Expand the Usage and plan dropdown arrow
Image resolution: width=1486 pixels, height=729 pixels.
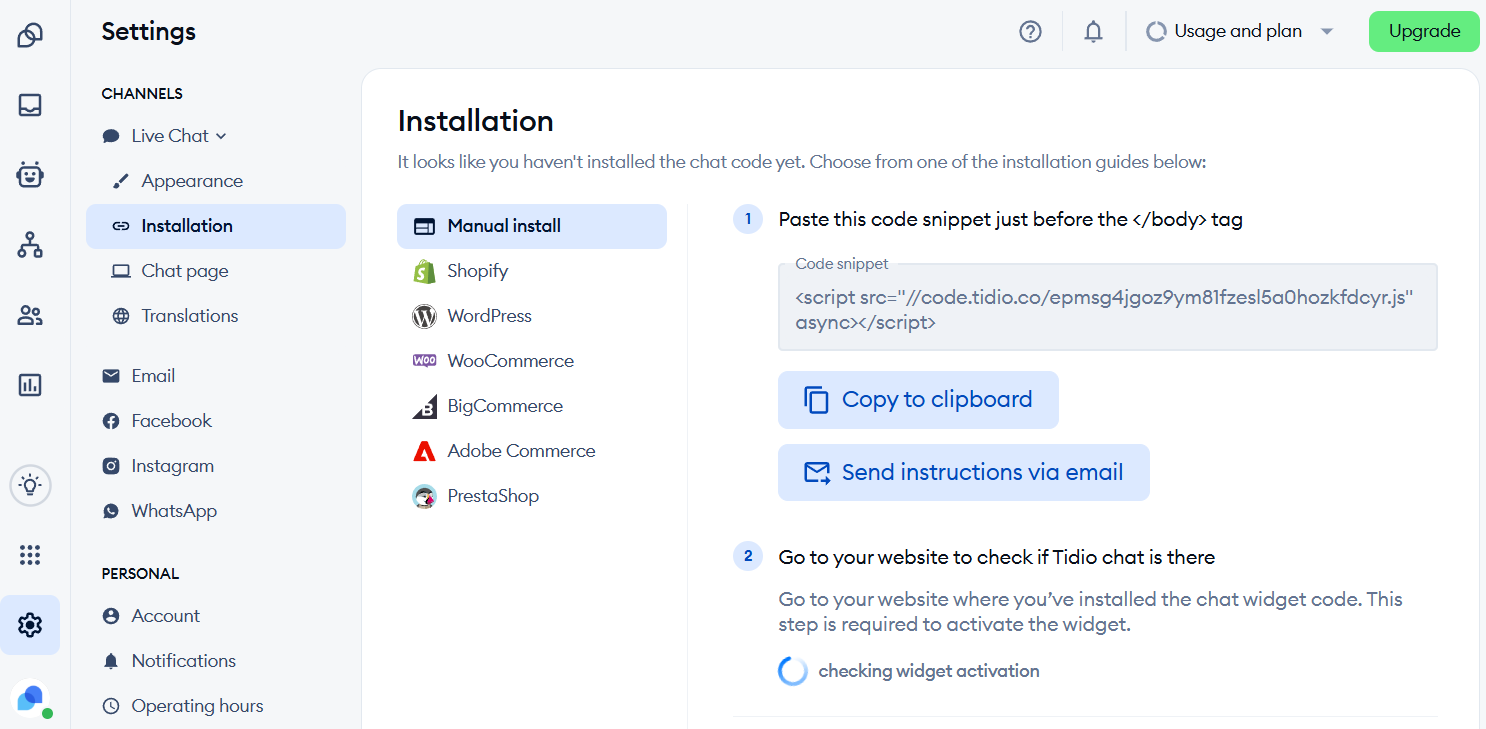(x=1327, y=32)
